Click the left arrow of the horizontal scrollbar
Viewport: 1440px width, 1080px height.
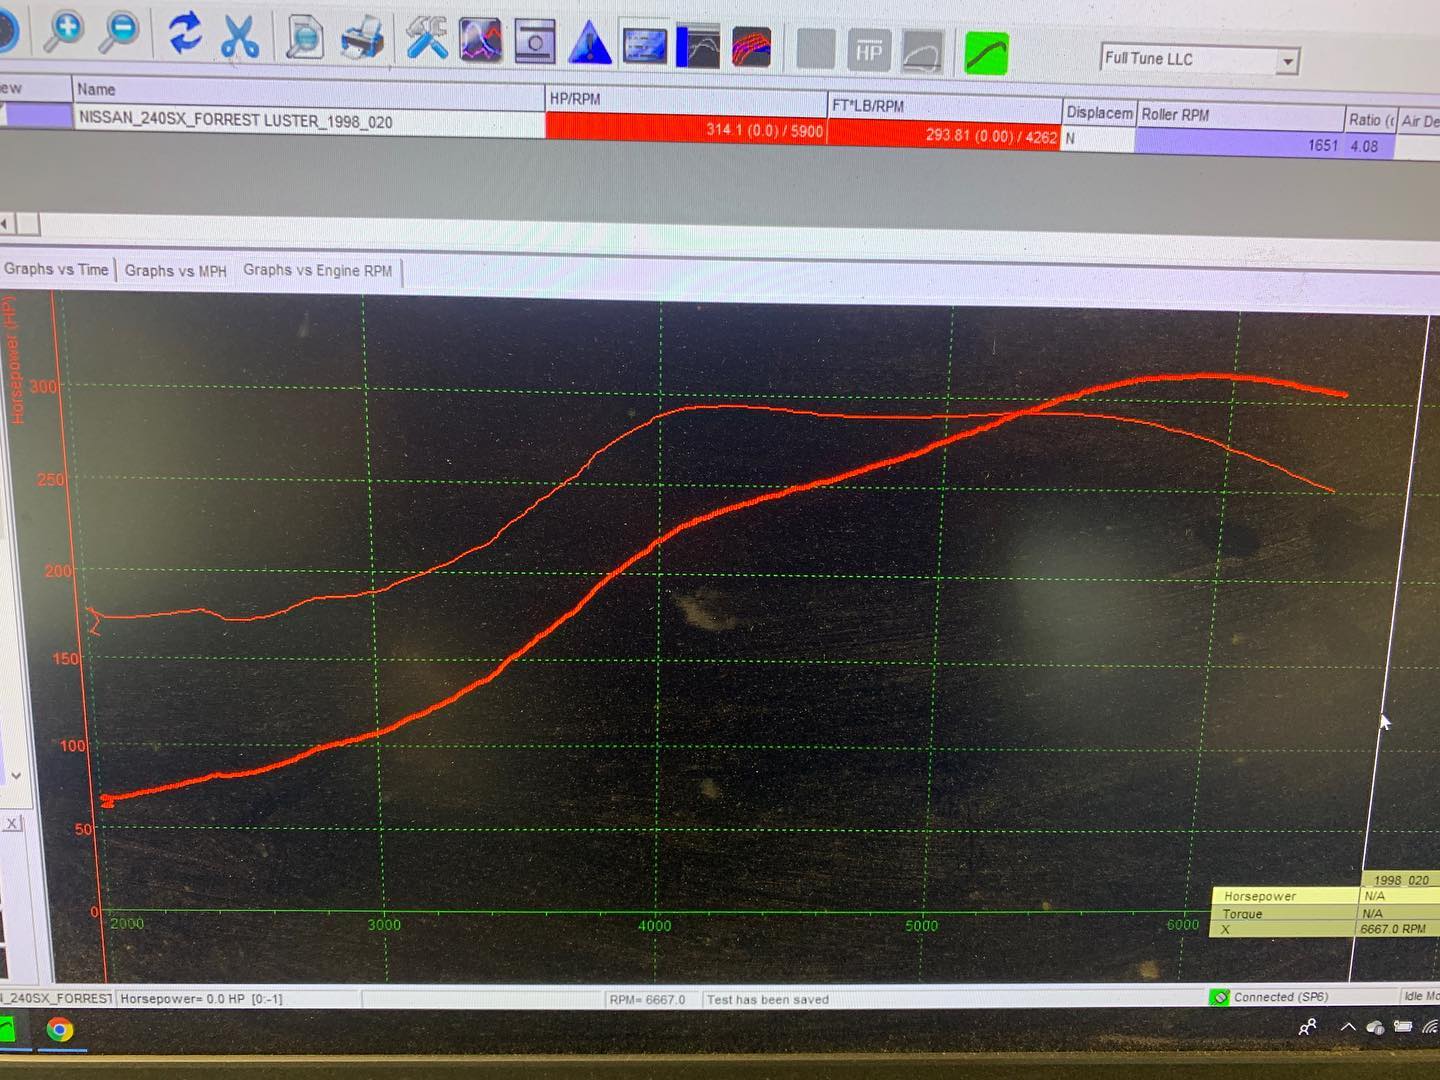pos(7,223)
